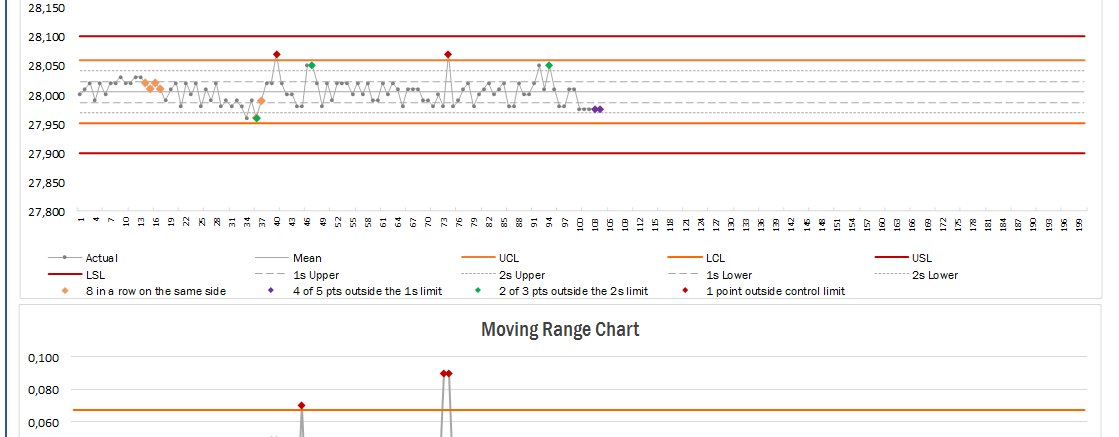Screen dimensions: 1119x437
Task: Select the "Mean" legend entry
Action: click(307, 258)
